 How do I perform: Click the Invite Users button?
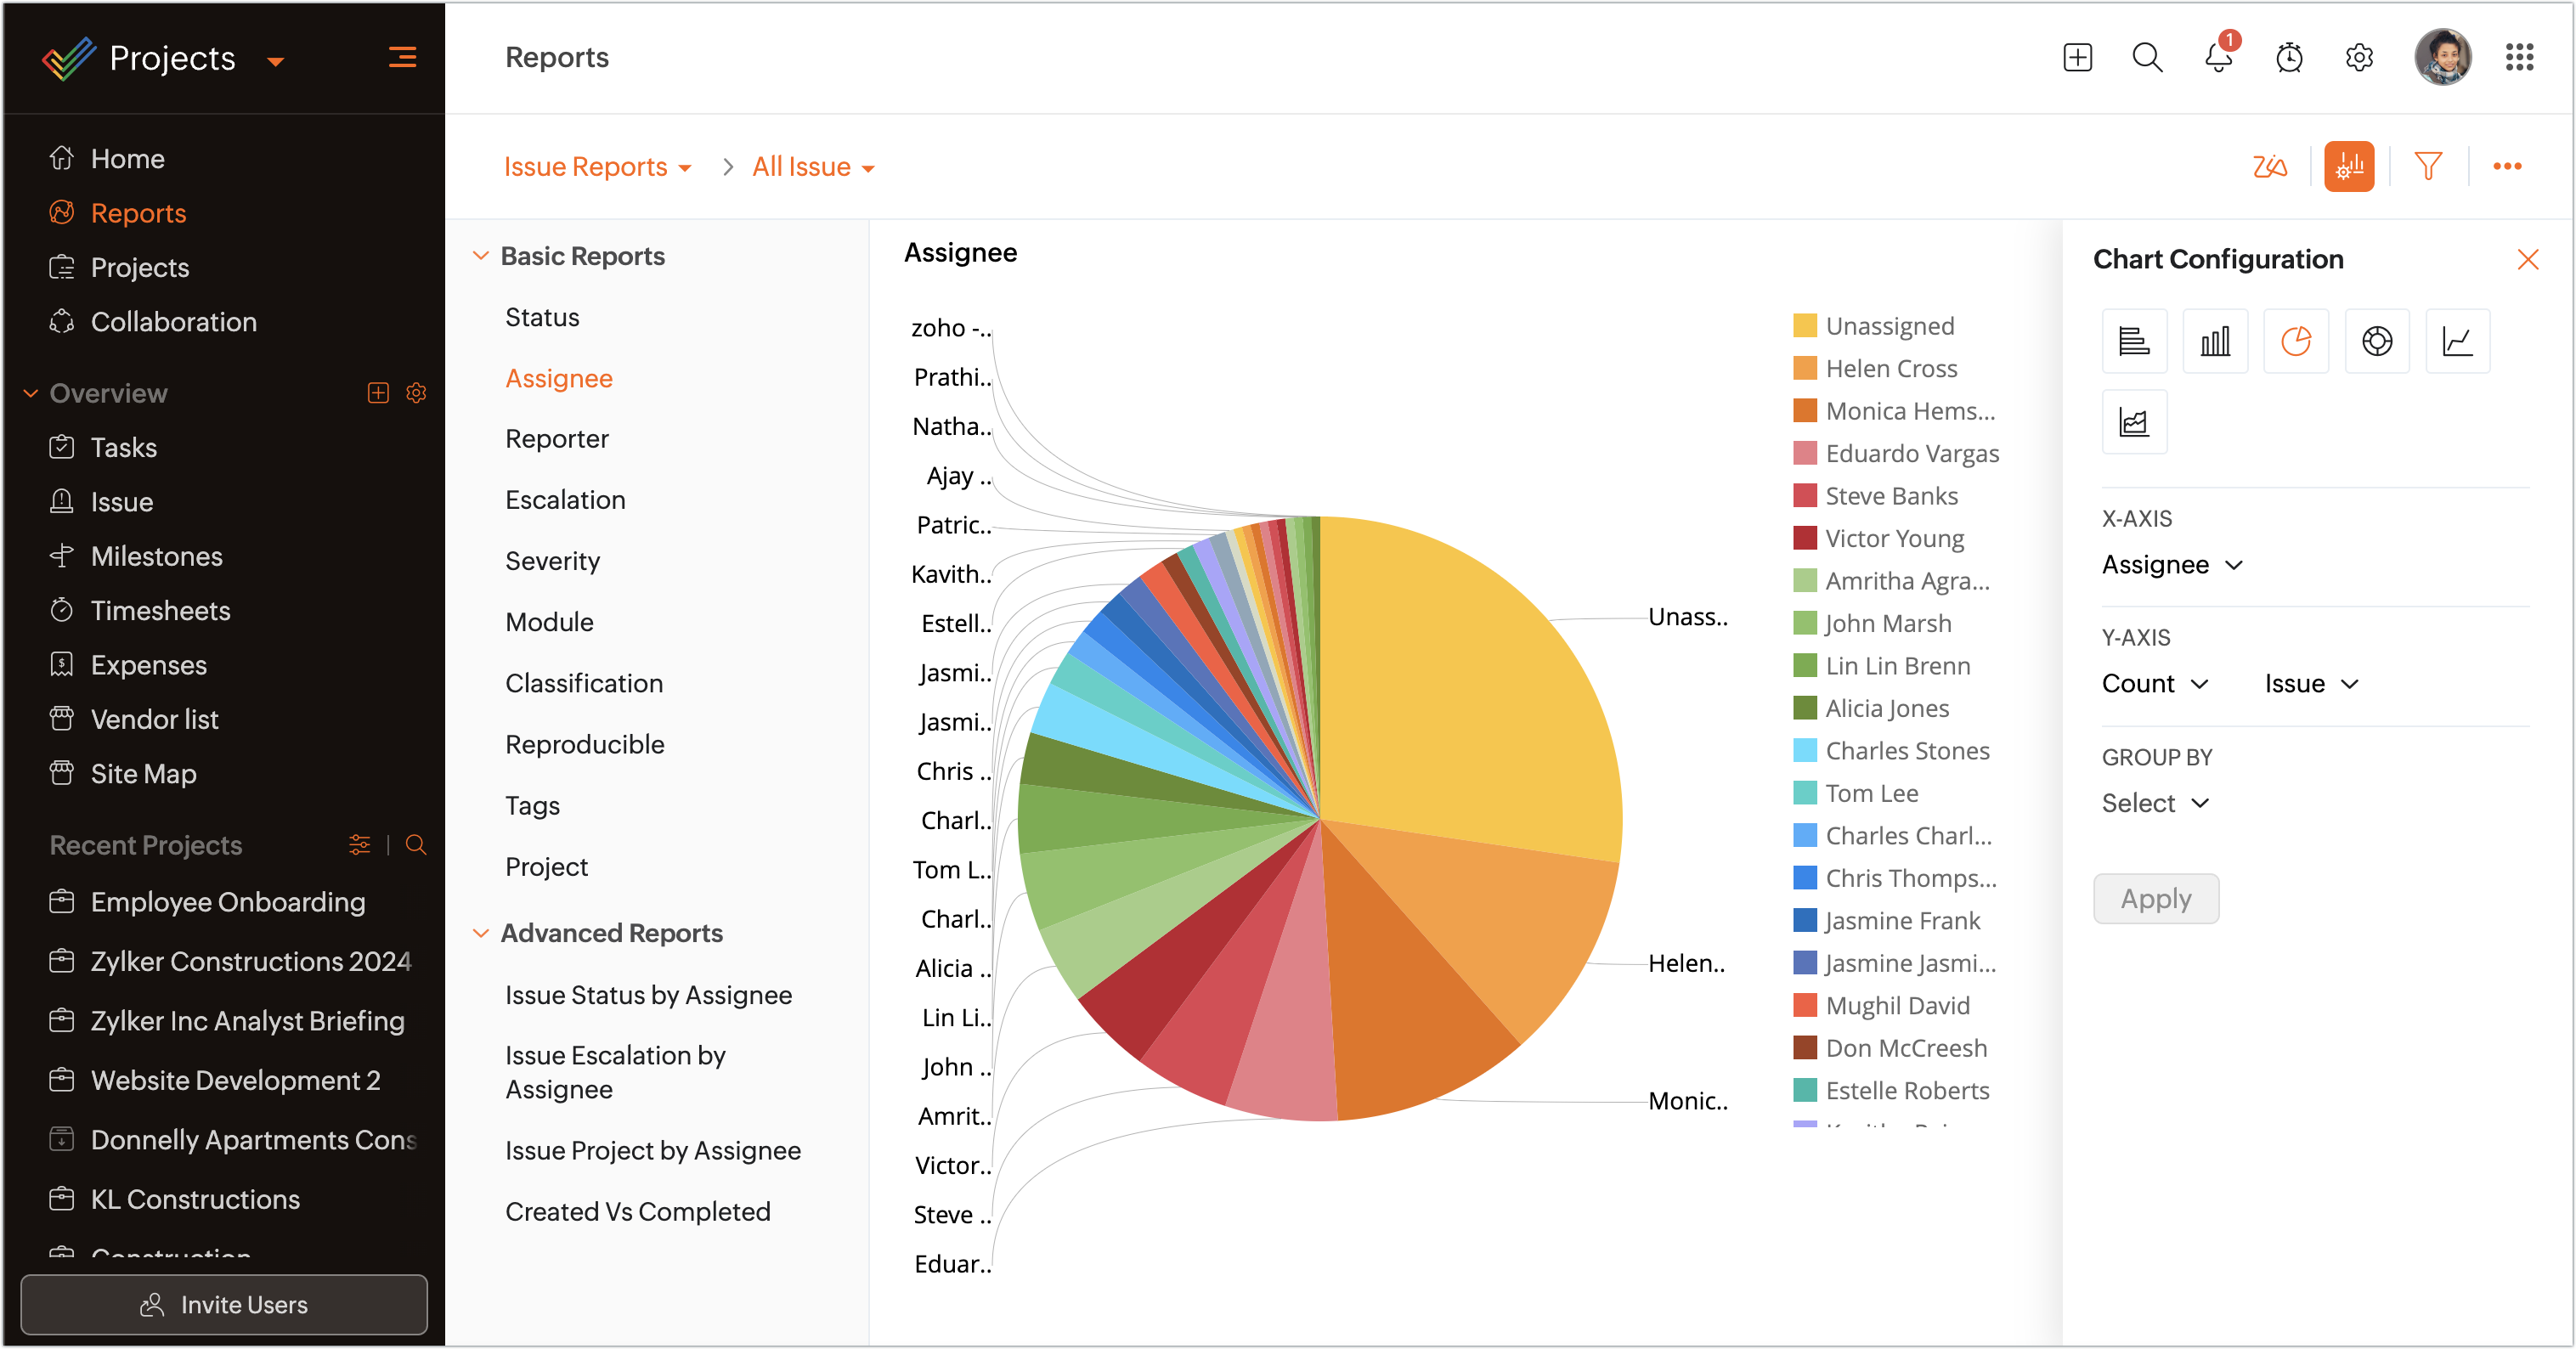(x=224, y=1304)
